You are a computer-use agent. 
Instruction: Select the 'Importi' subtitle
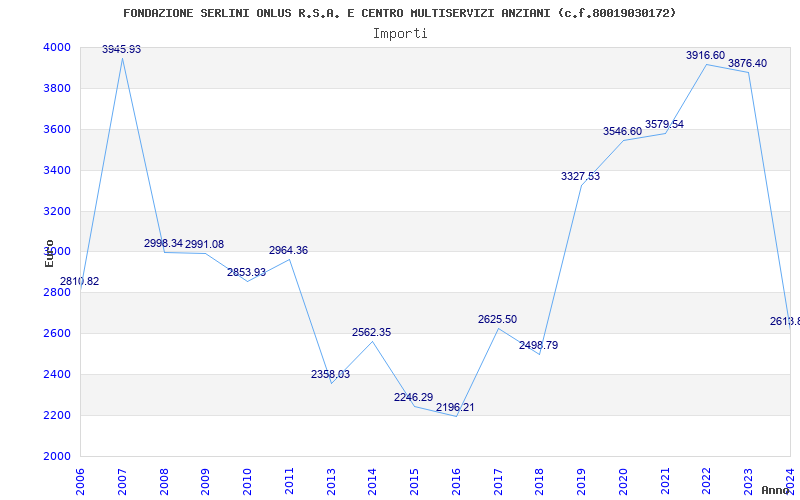(x=400, y=34)
